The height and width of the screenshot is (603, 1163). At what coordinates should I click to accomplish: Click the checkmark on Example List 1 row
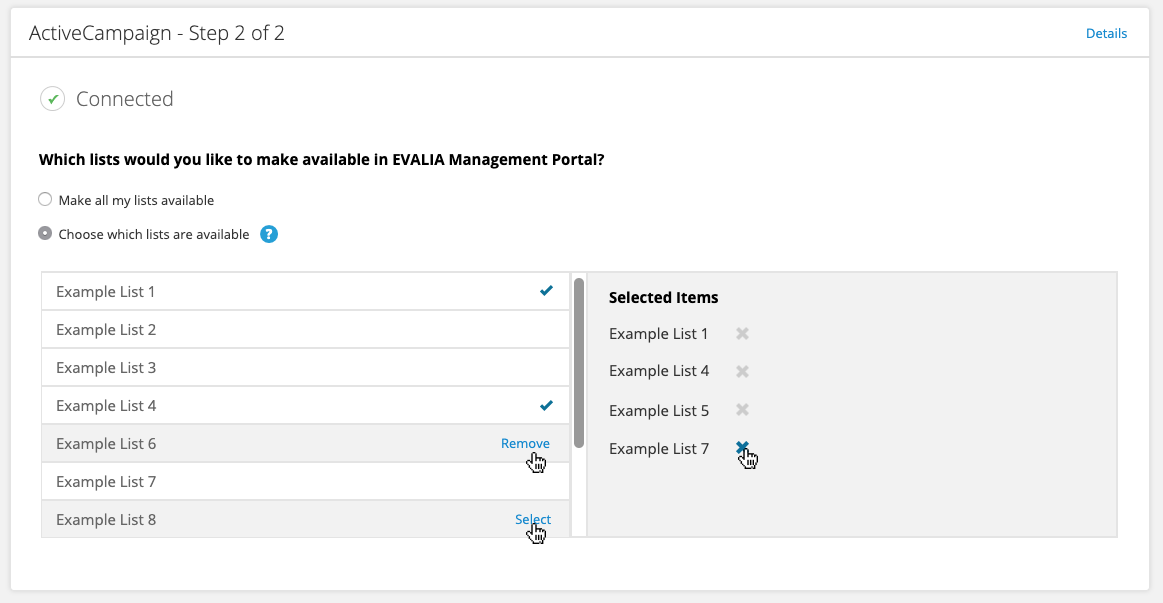547,291
